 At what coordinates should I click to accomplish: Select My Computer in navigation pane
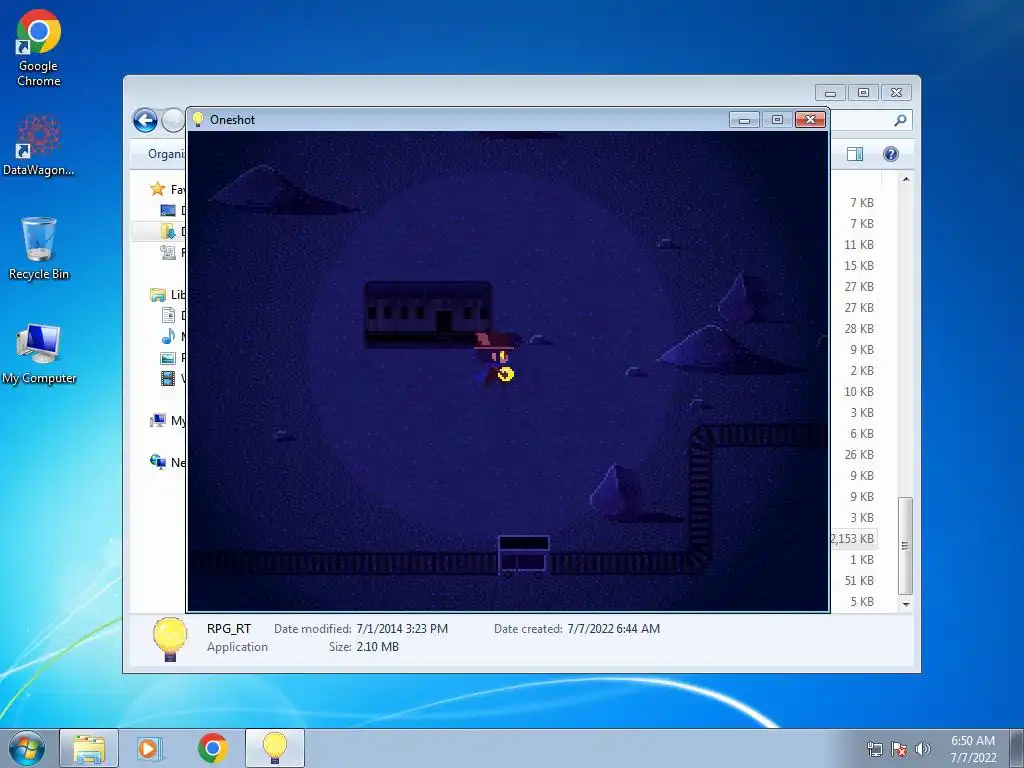167,421
